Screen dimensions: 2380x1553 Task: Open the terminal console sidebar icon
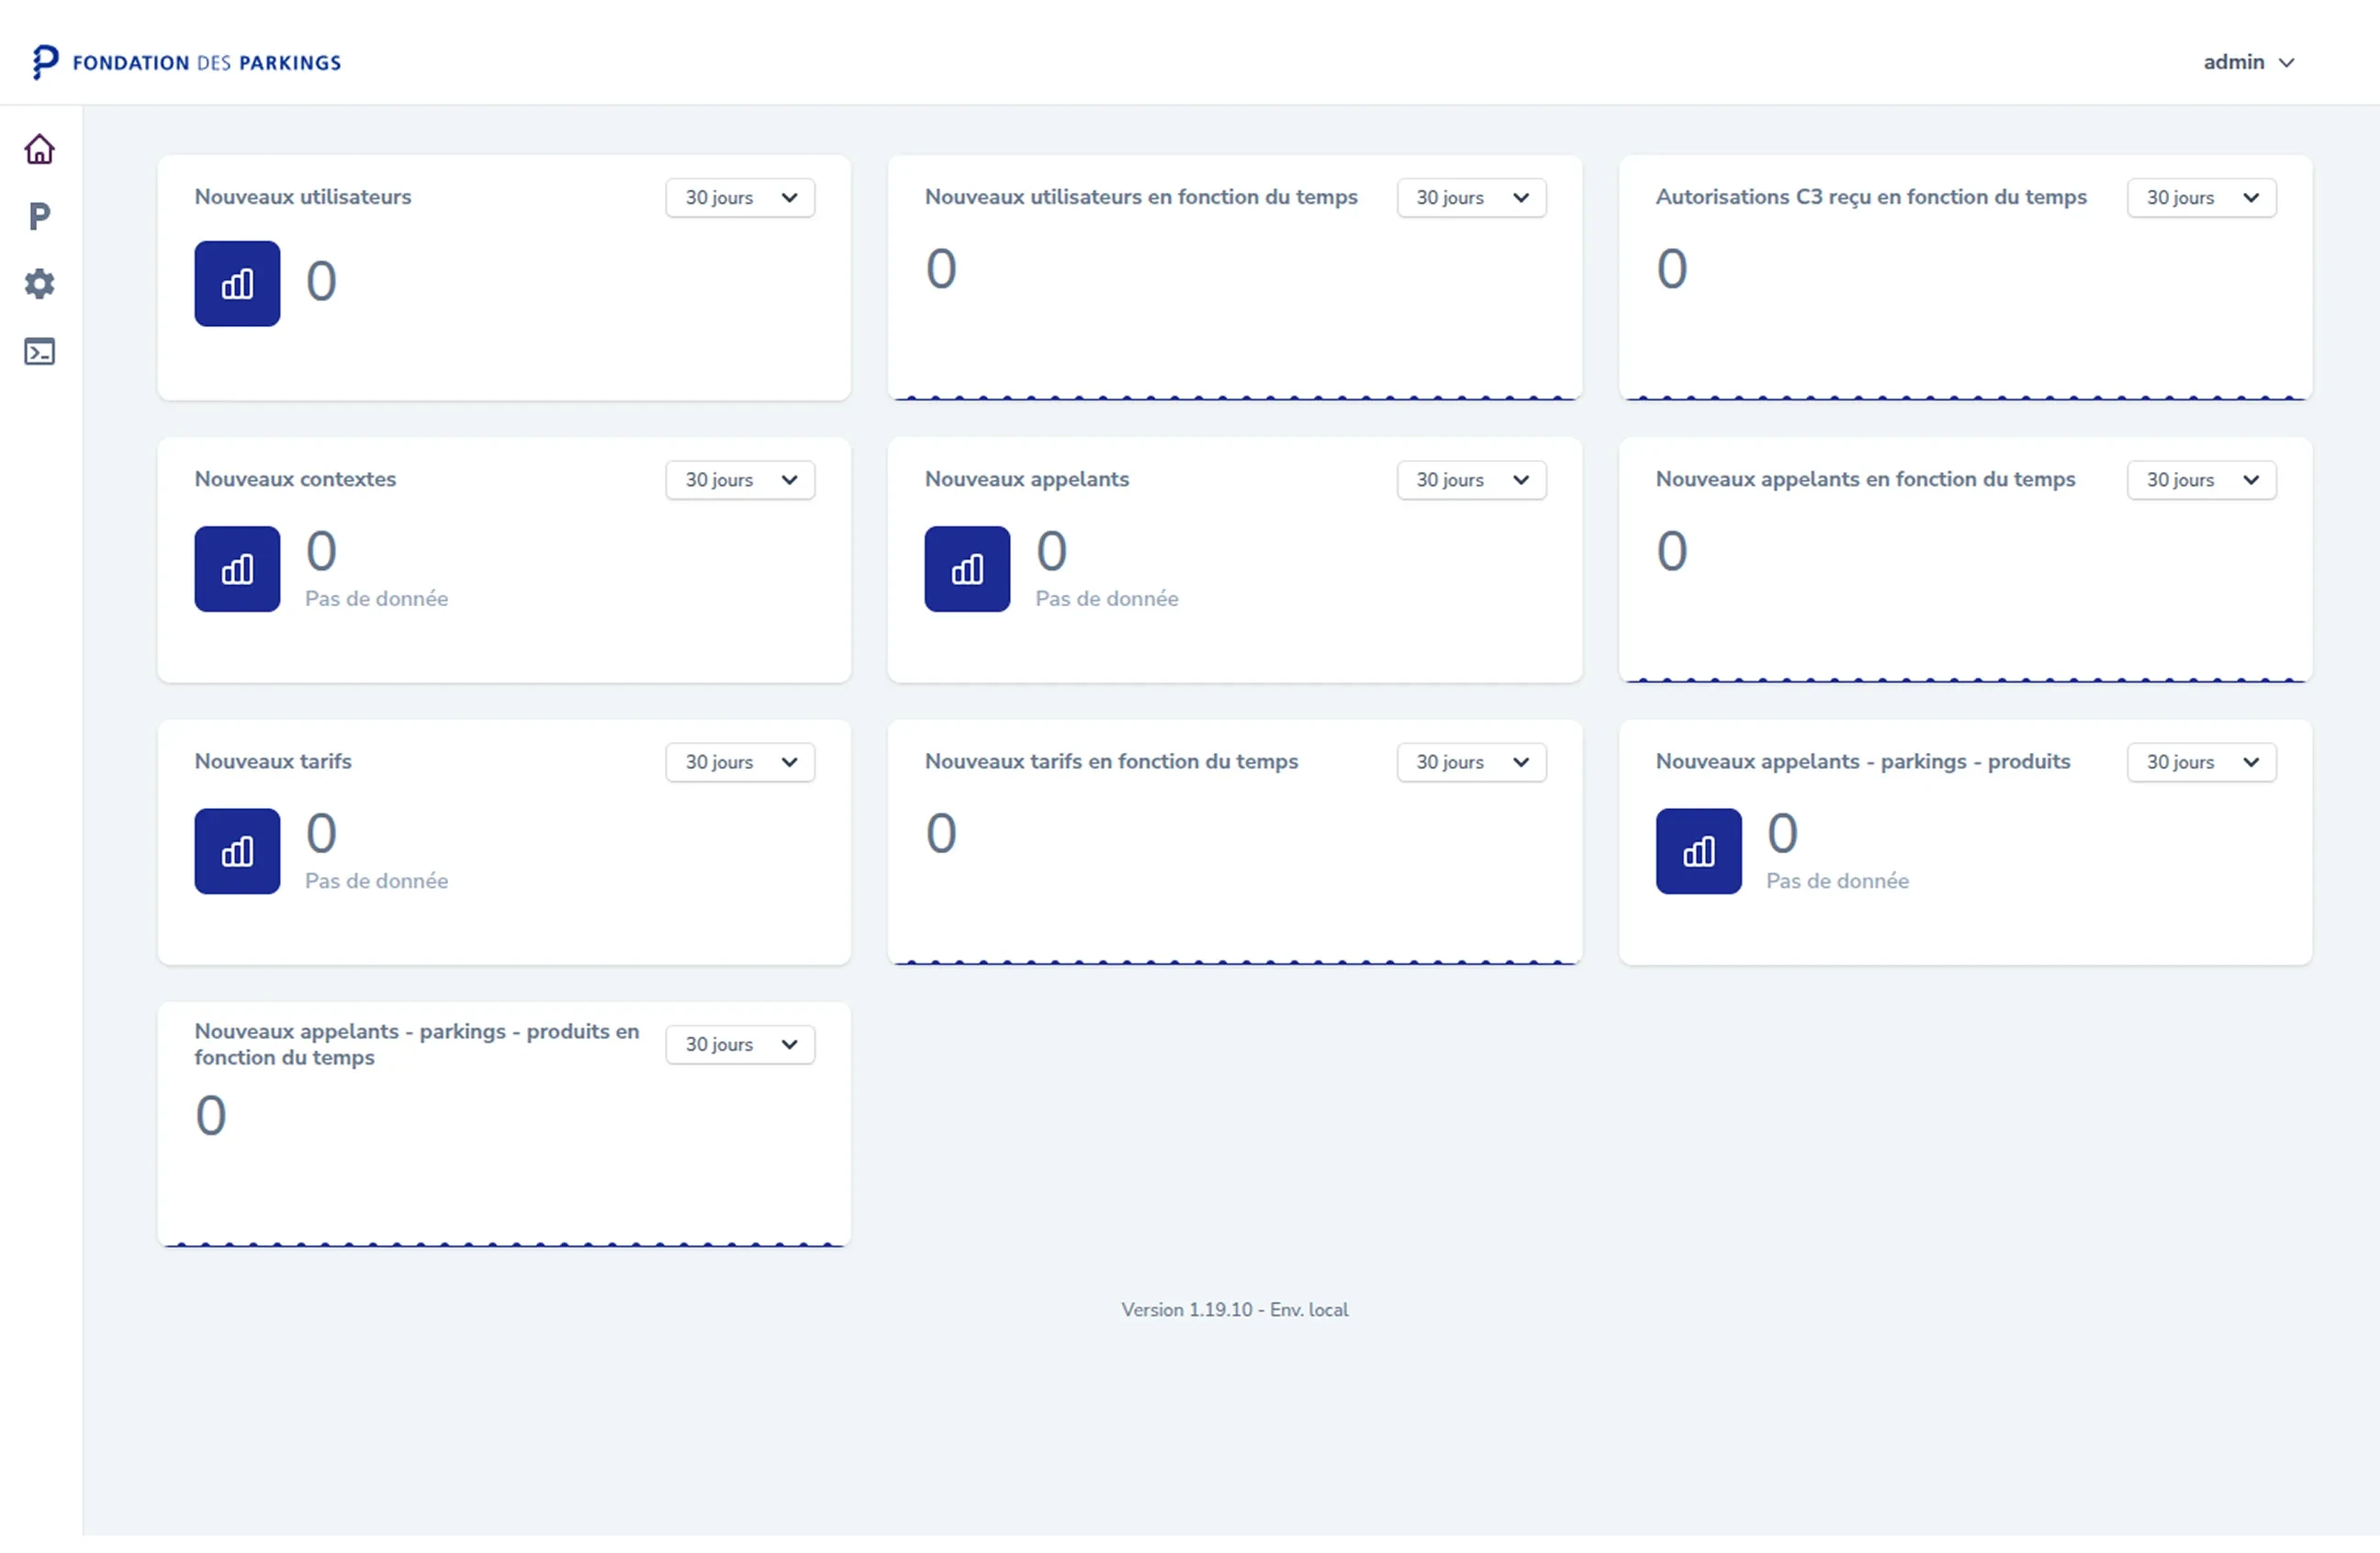point(39,352)
